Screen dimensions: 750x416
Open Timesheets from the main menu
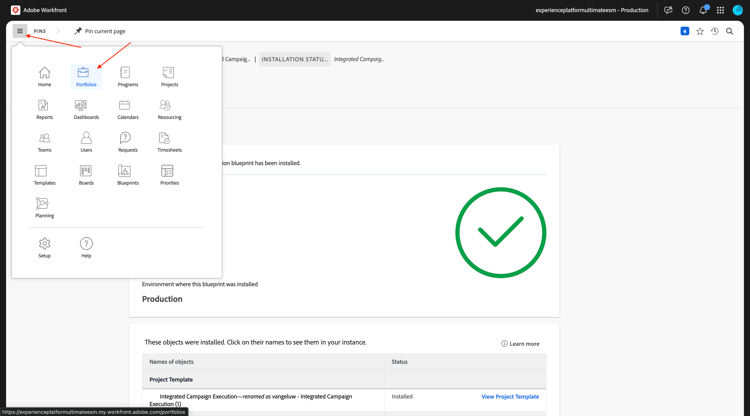pyautogui.click(x=169, y=142)
